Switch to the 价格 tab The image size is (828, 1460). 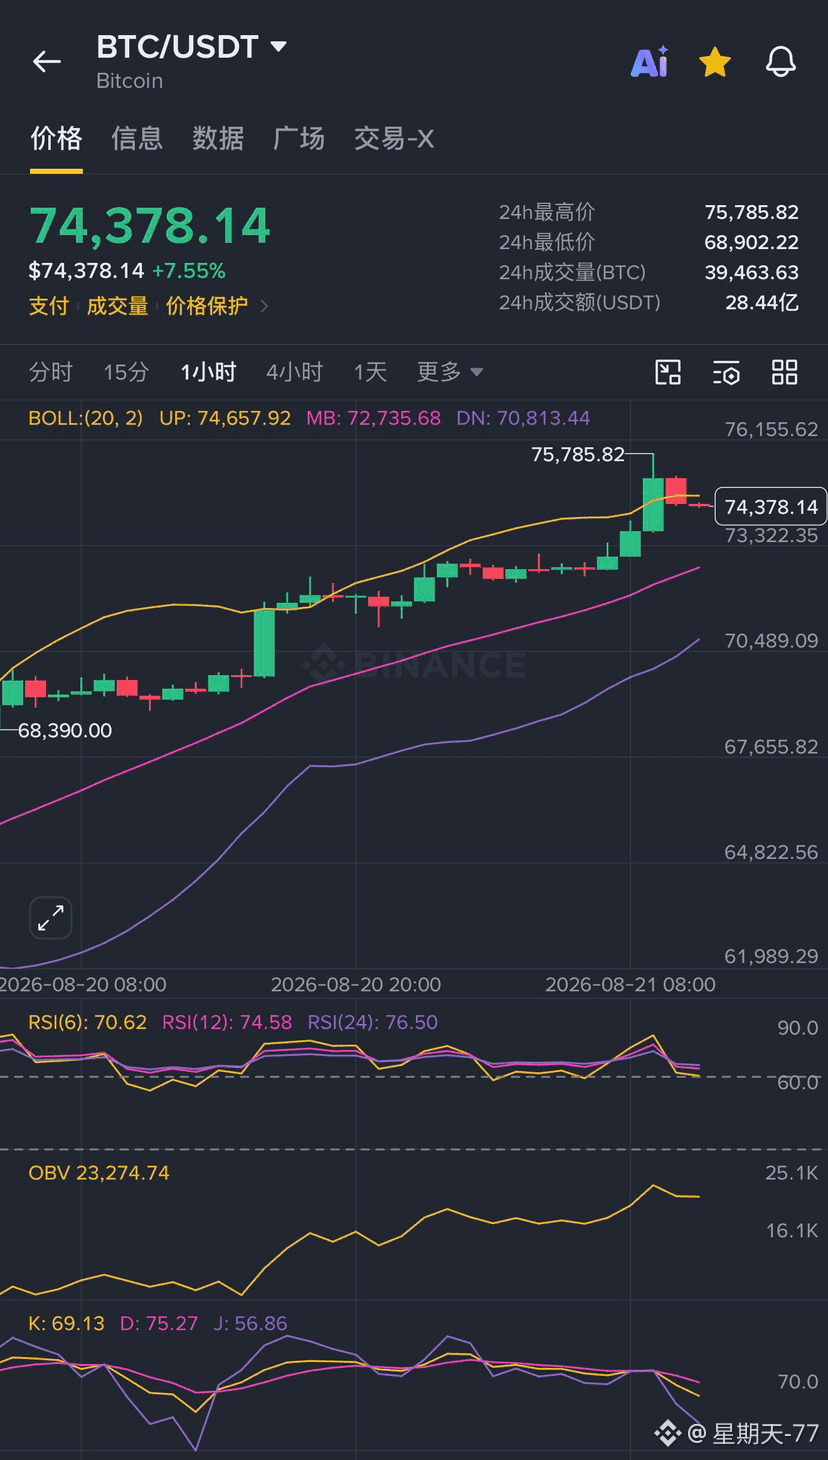pos(56,138)
